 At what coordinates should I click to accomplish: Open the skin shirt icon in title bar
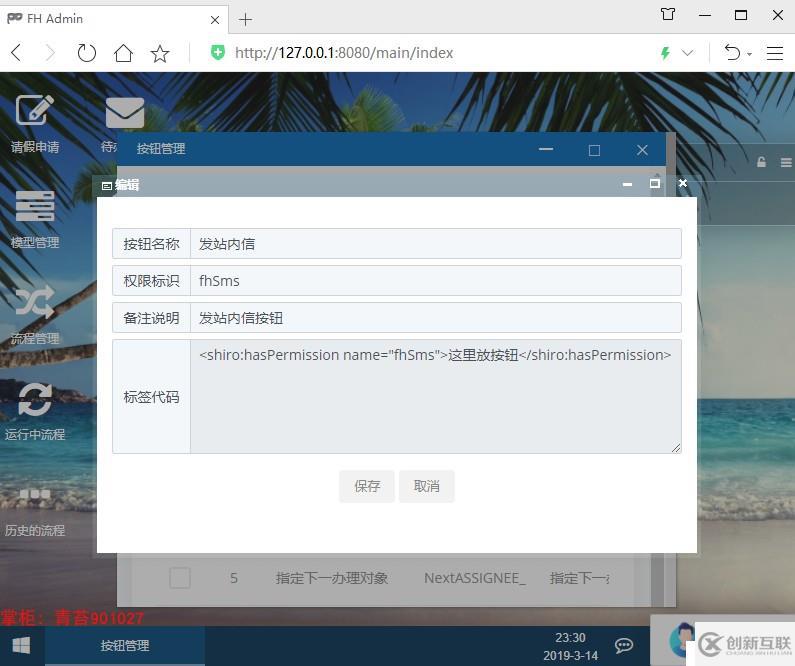tap(668, 14)
